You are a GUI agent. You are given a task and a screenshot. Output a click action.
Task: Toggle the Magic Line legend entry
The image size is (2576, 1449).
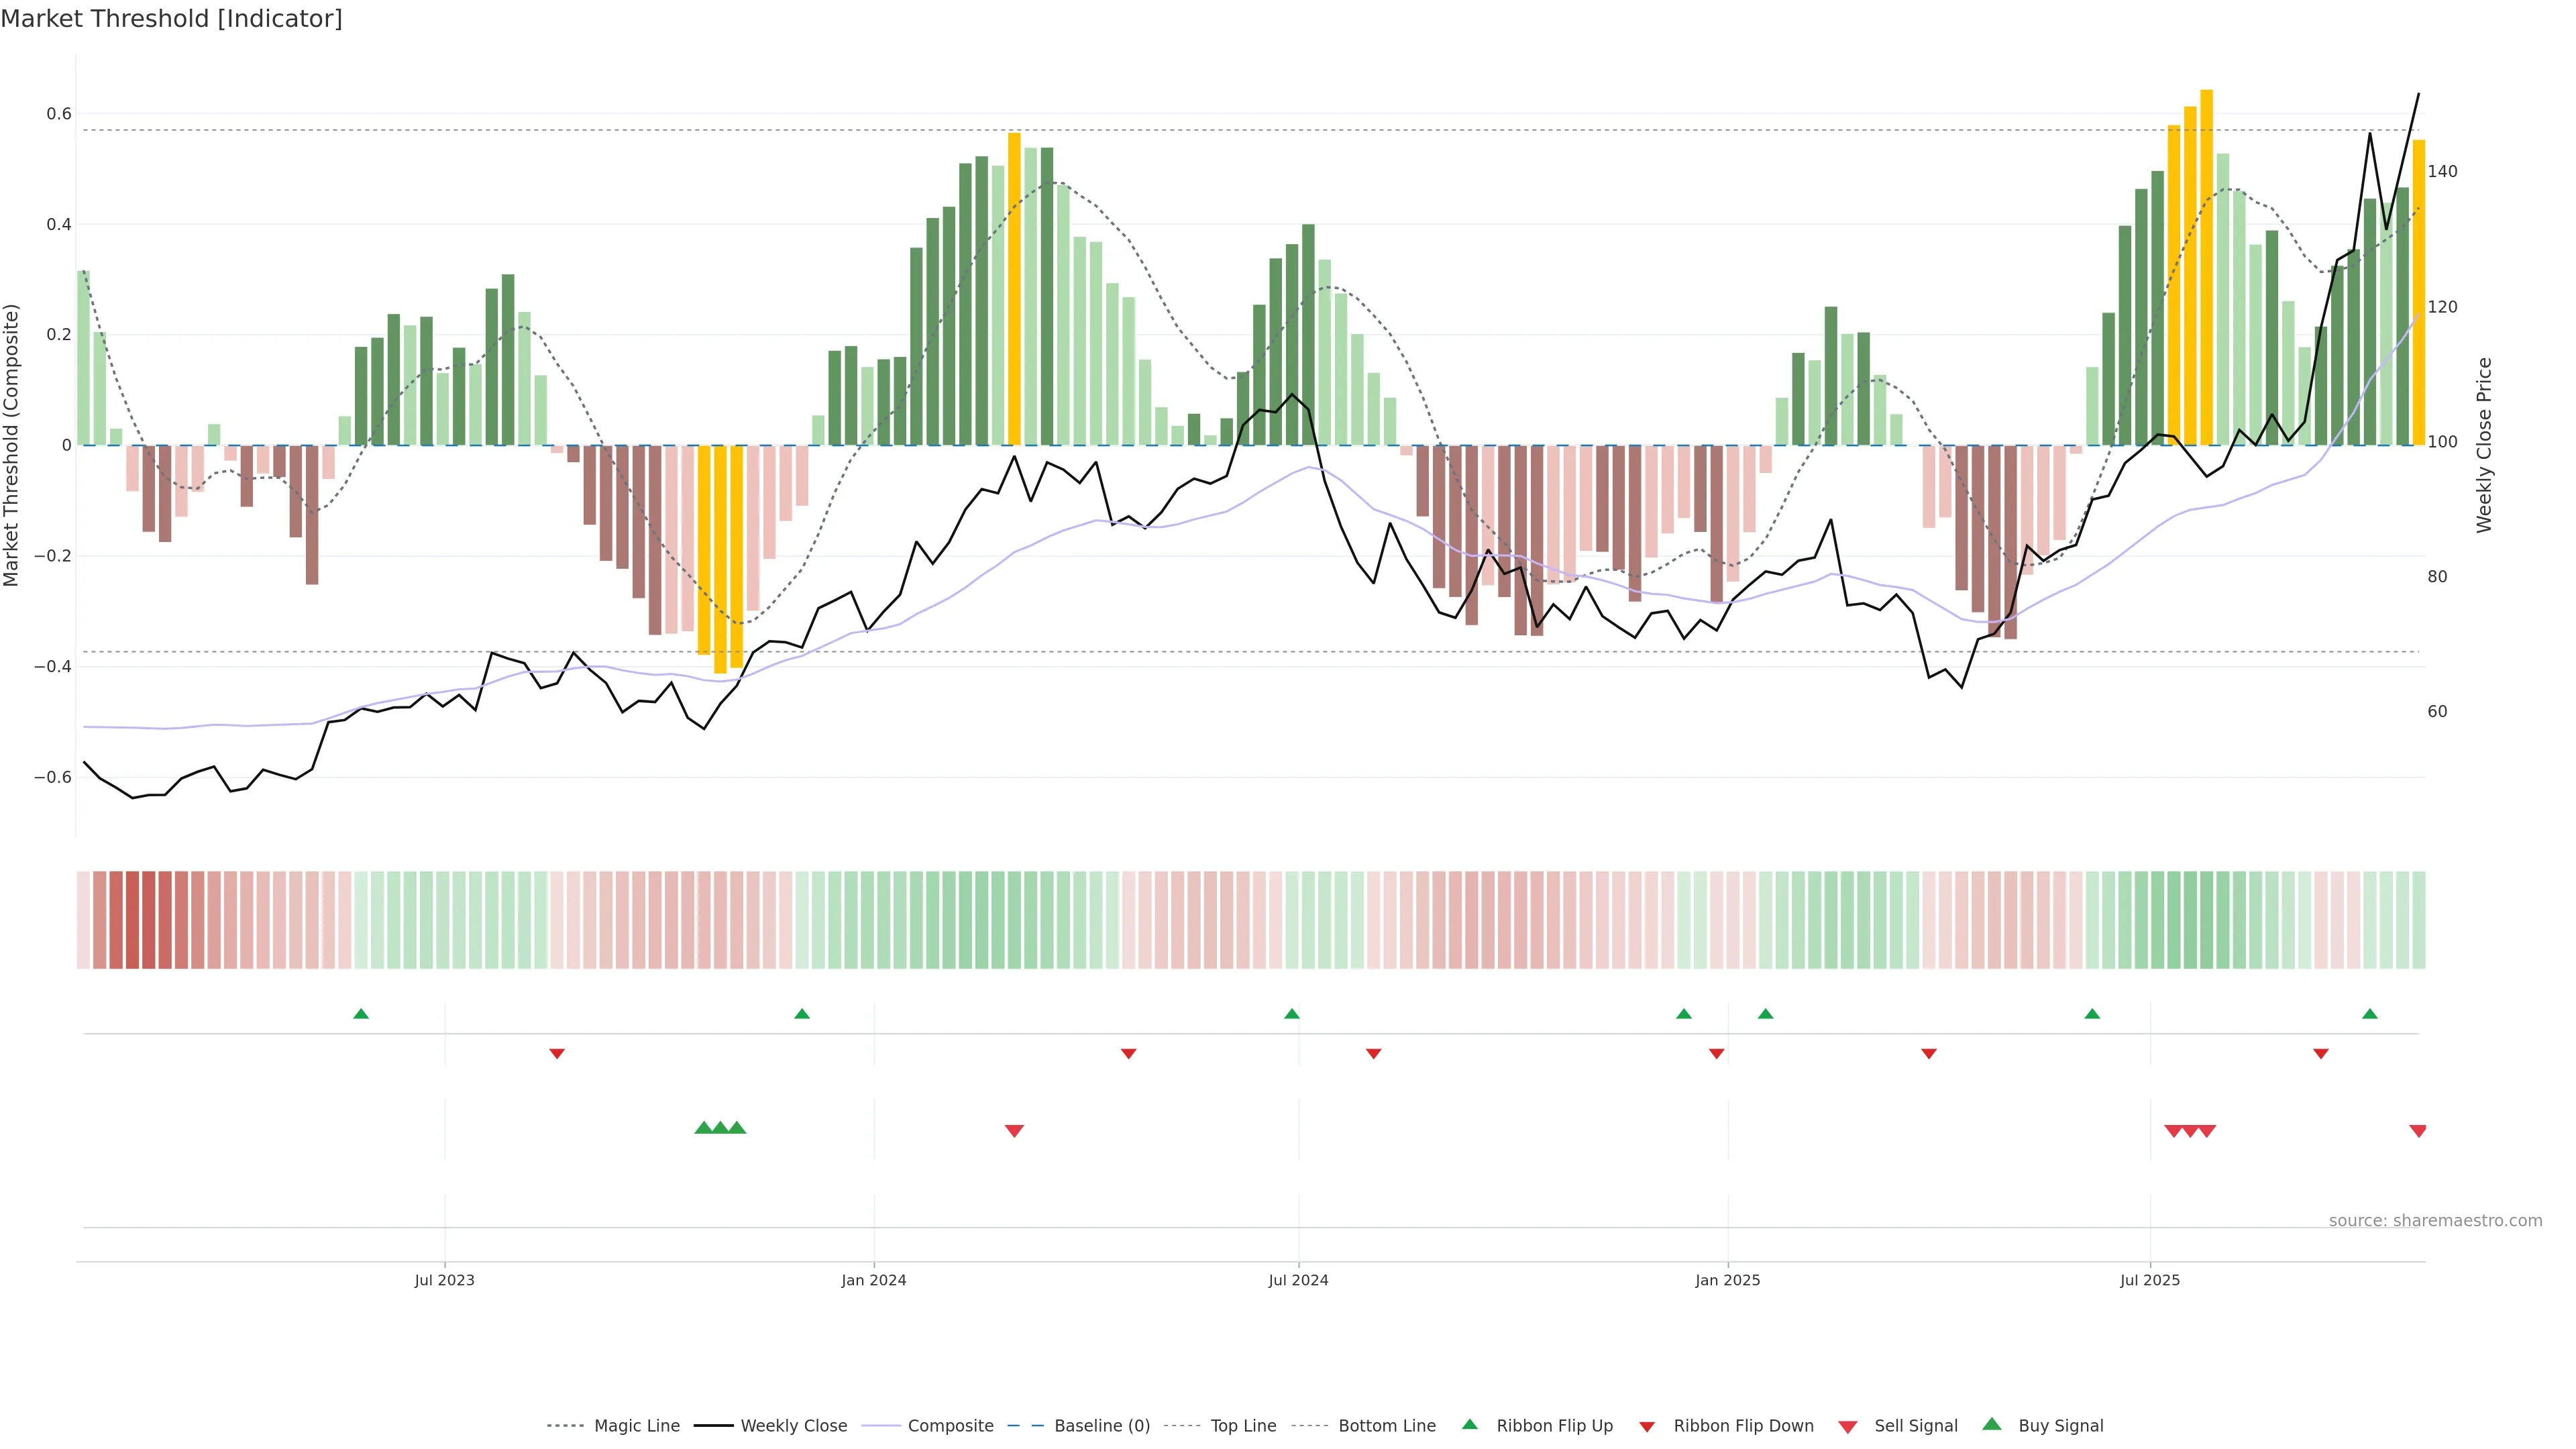point(636,1426)
